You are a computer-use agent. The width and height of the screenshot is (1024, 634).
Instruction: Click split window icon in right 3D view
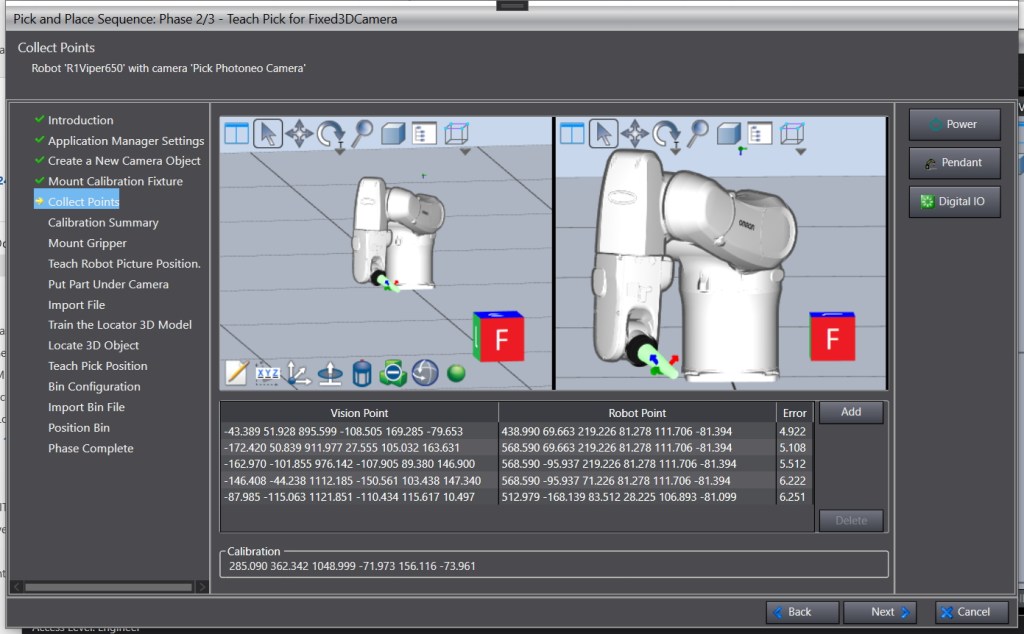(572, 134)
